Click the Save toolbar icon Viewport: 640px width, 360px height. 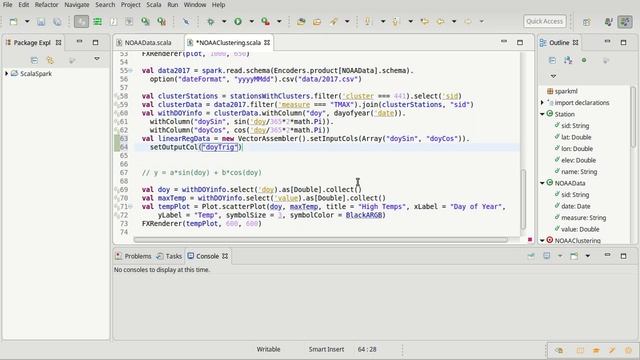(x=41, y=22)
